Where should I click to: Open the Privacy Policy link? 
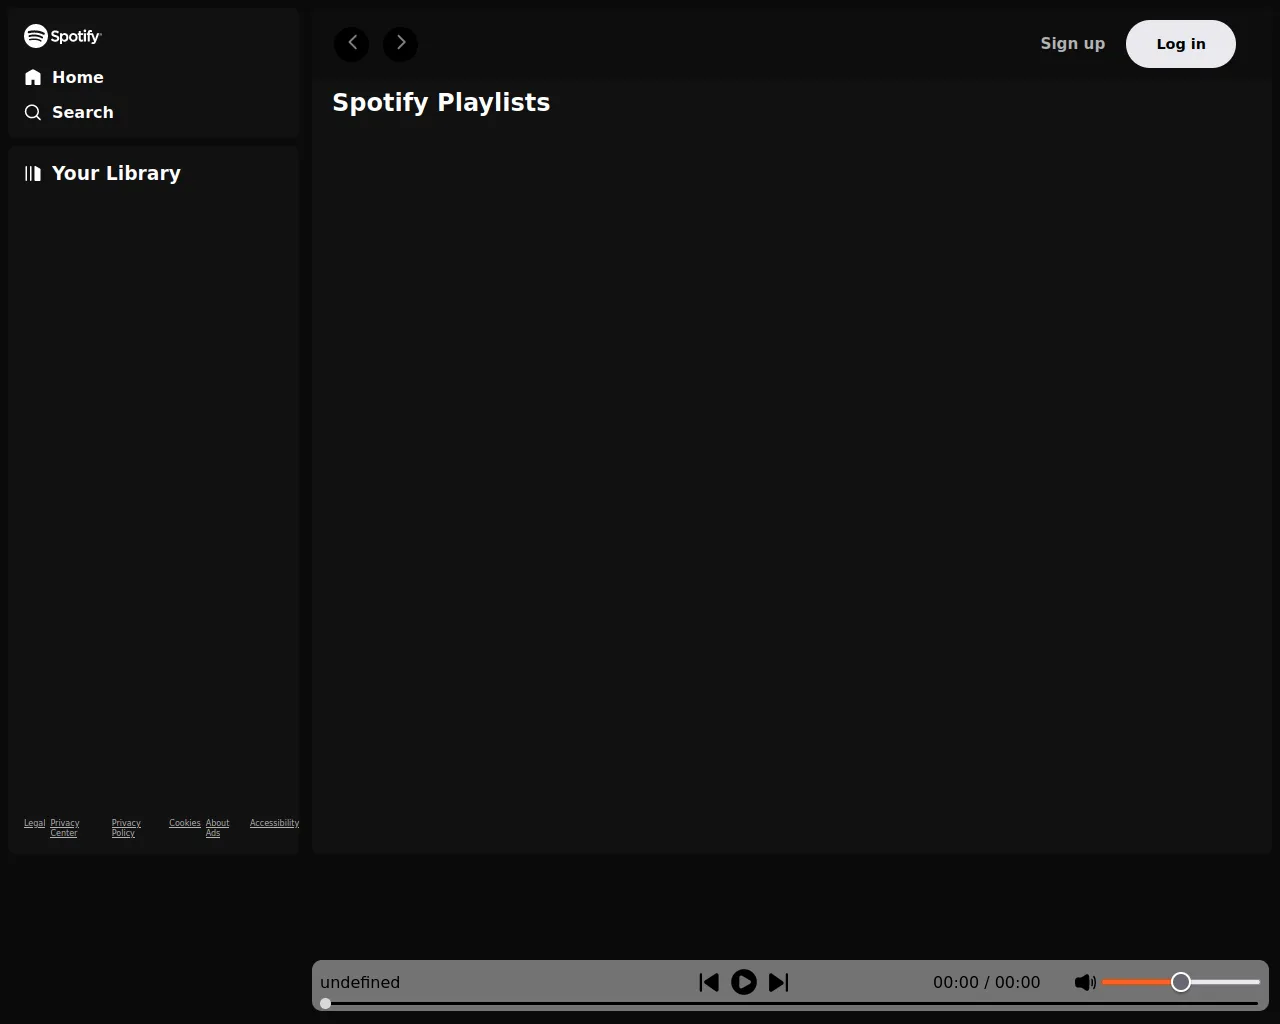(126, 828)
